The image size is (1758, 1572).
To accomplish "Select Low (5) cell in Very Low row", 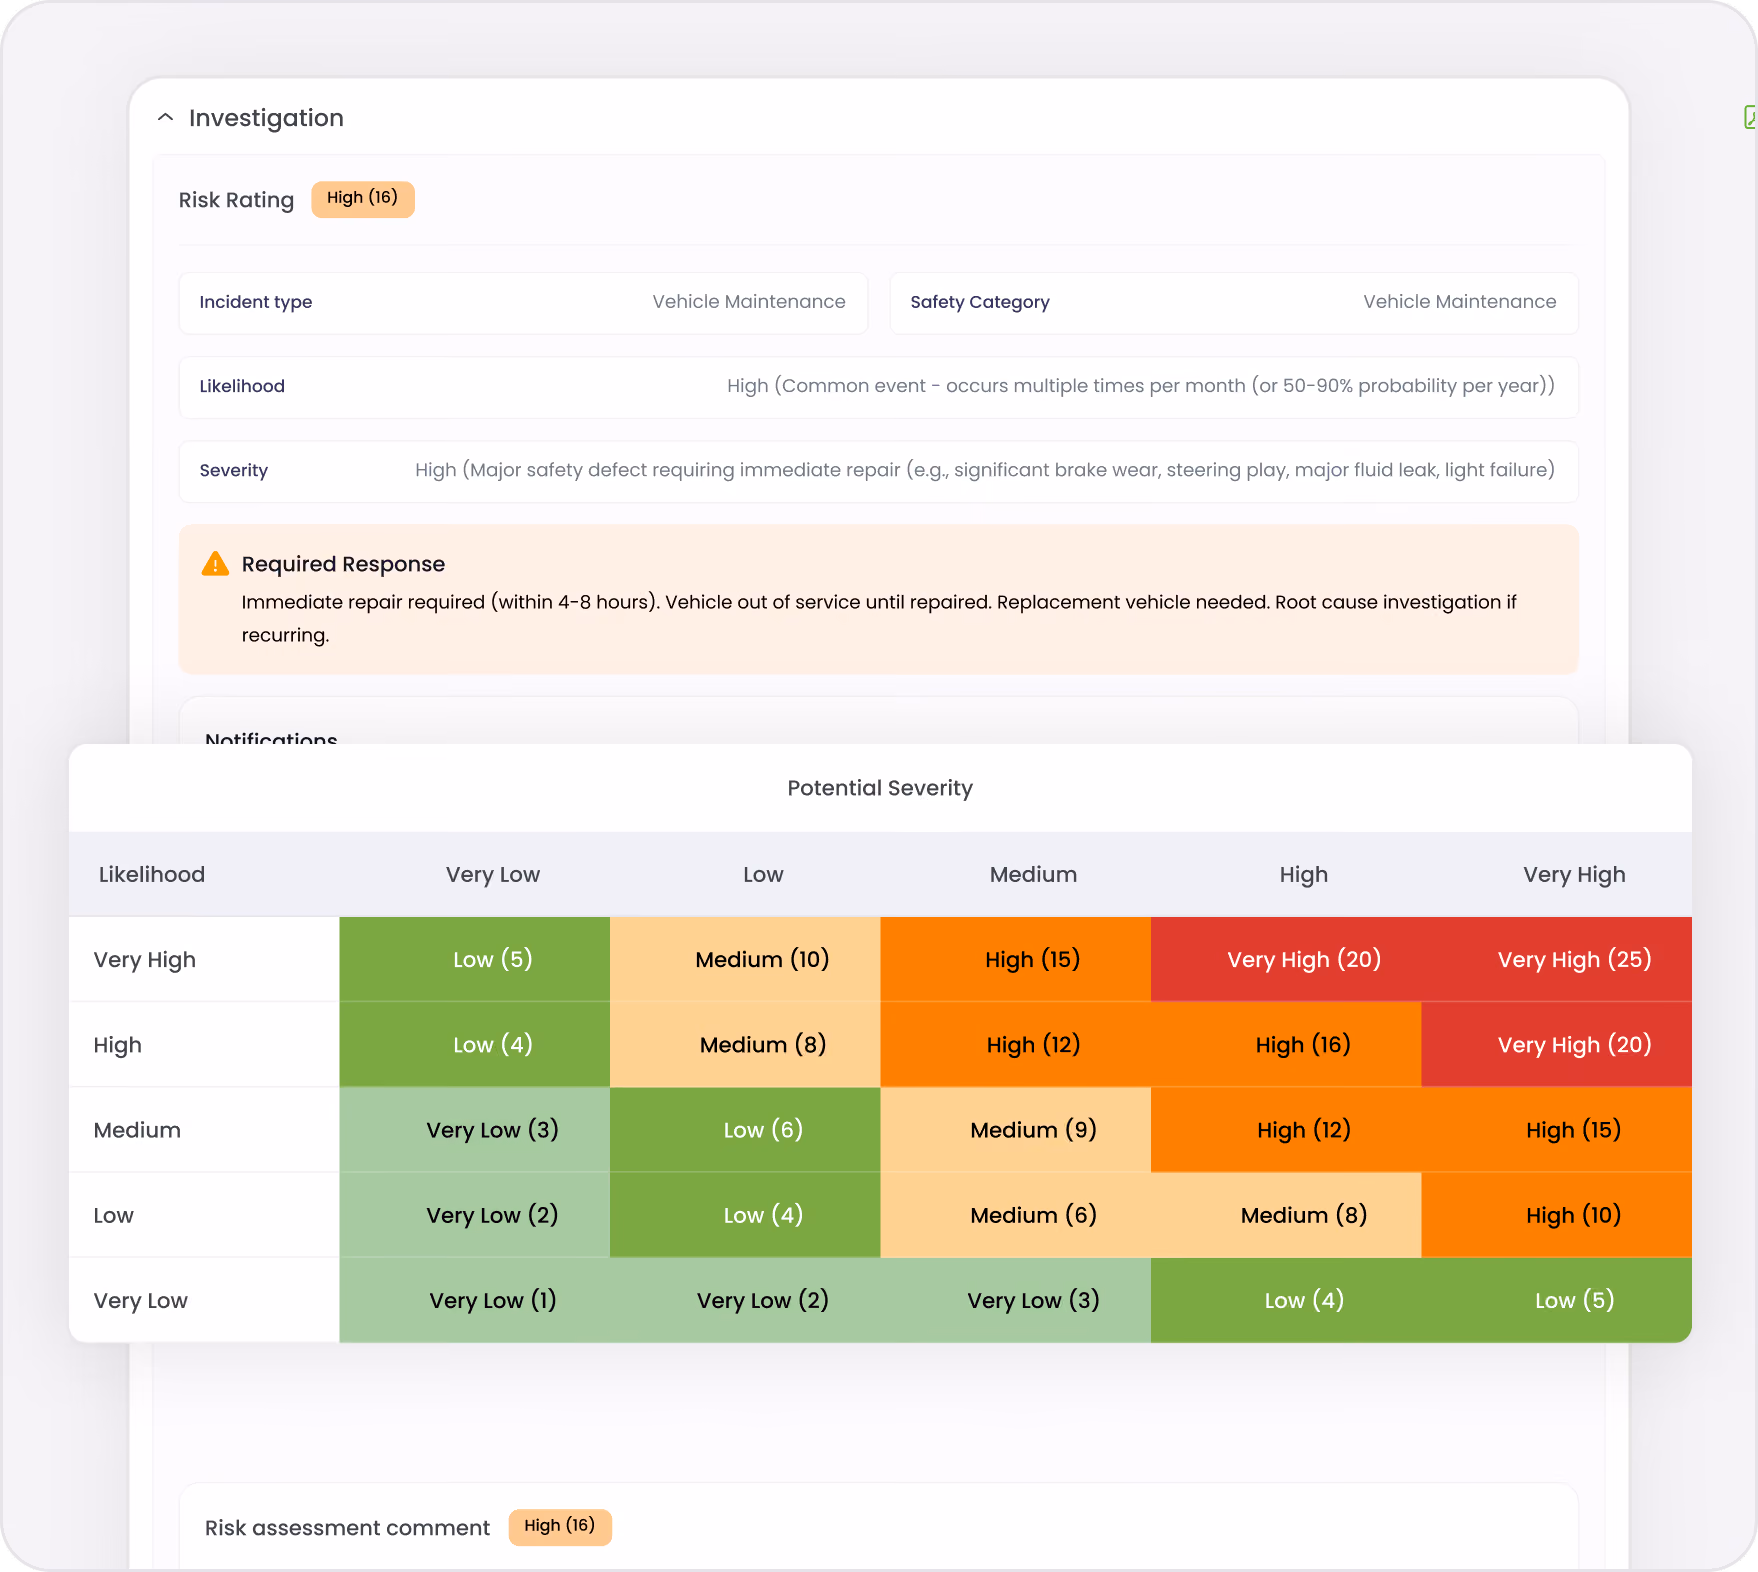I will pos(1557,1299).
